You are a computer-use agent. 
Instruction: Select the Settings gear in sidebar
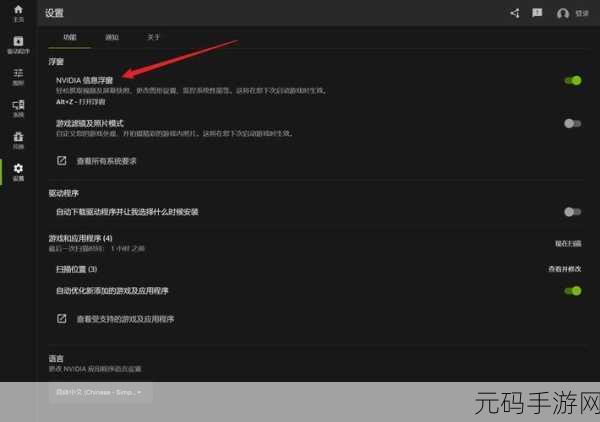[x=18, y=172]
